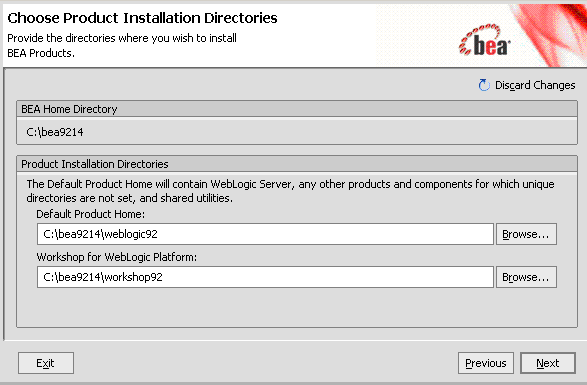587x385 pixels.
Task: Browse for the Workshop for WebLogic Platform directory
Action: coord(526,277)
